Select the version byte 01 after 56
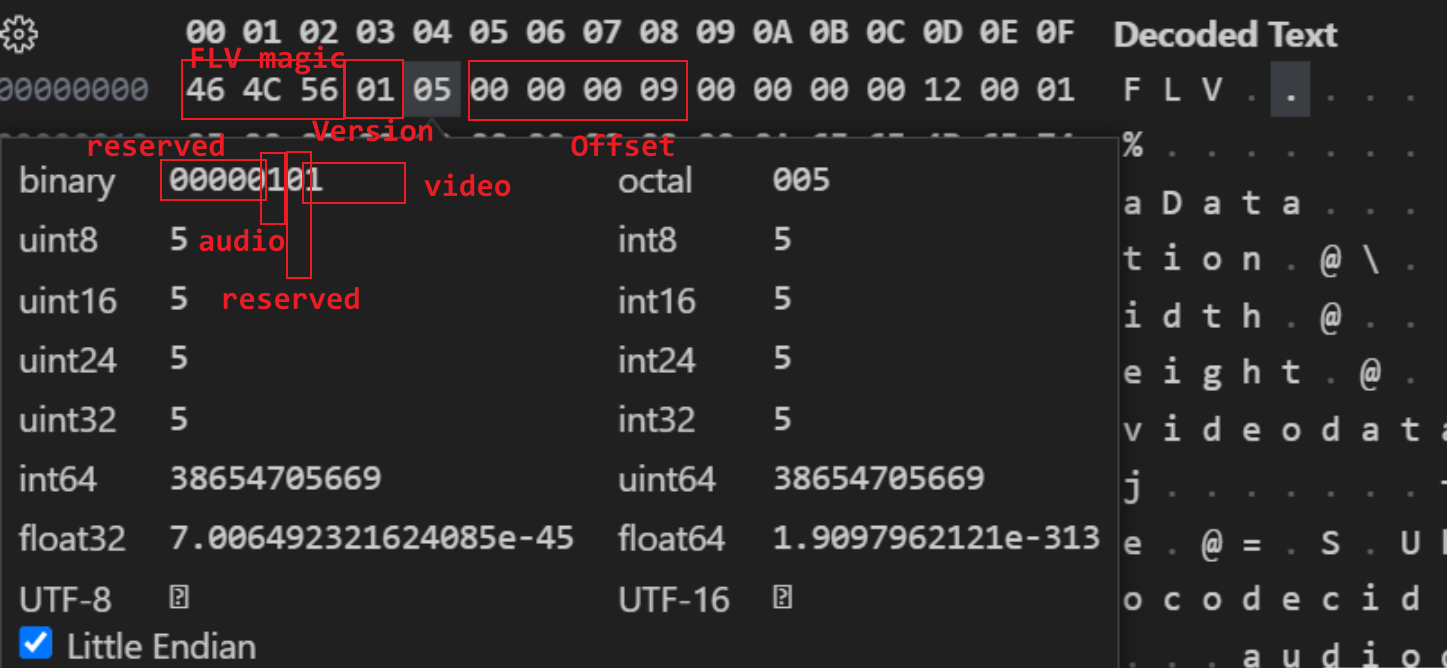This screenshot has height=668, width=1447. 375,90
